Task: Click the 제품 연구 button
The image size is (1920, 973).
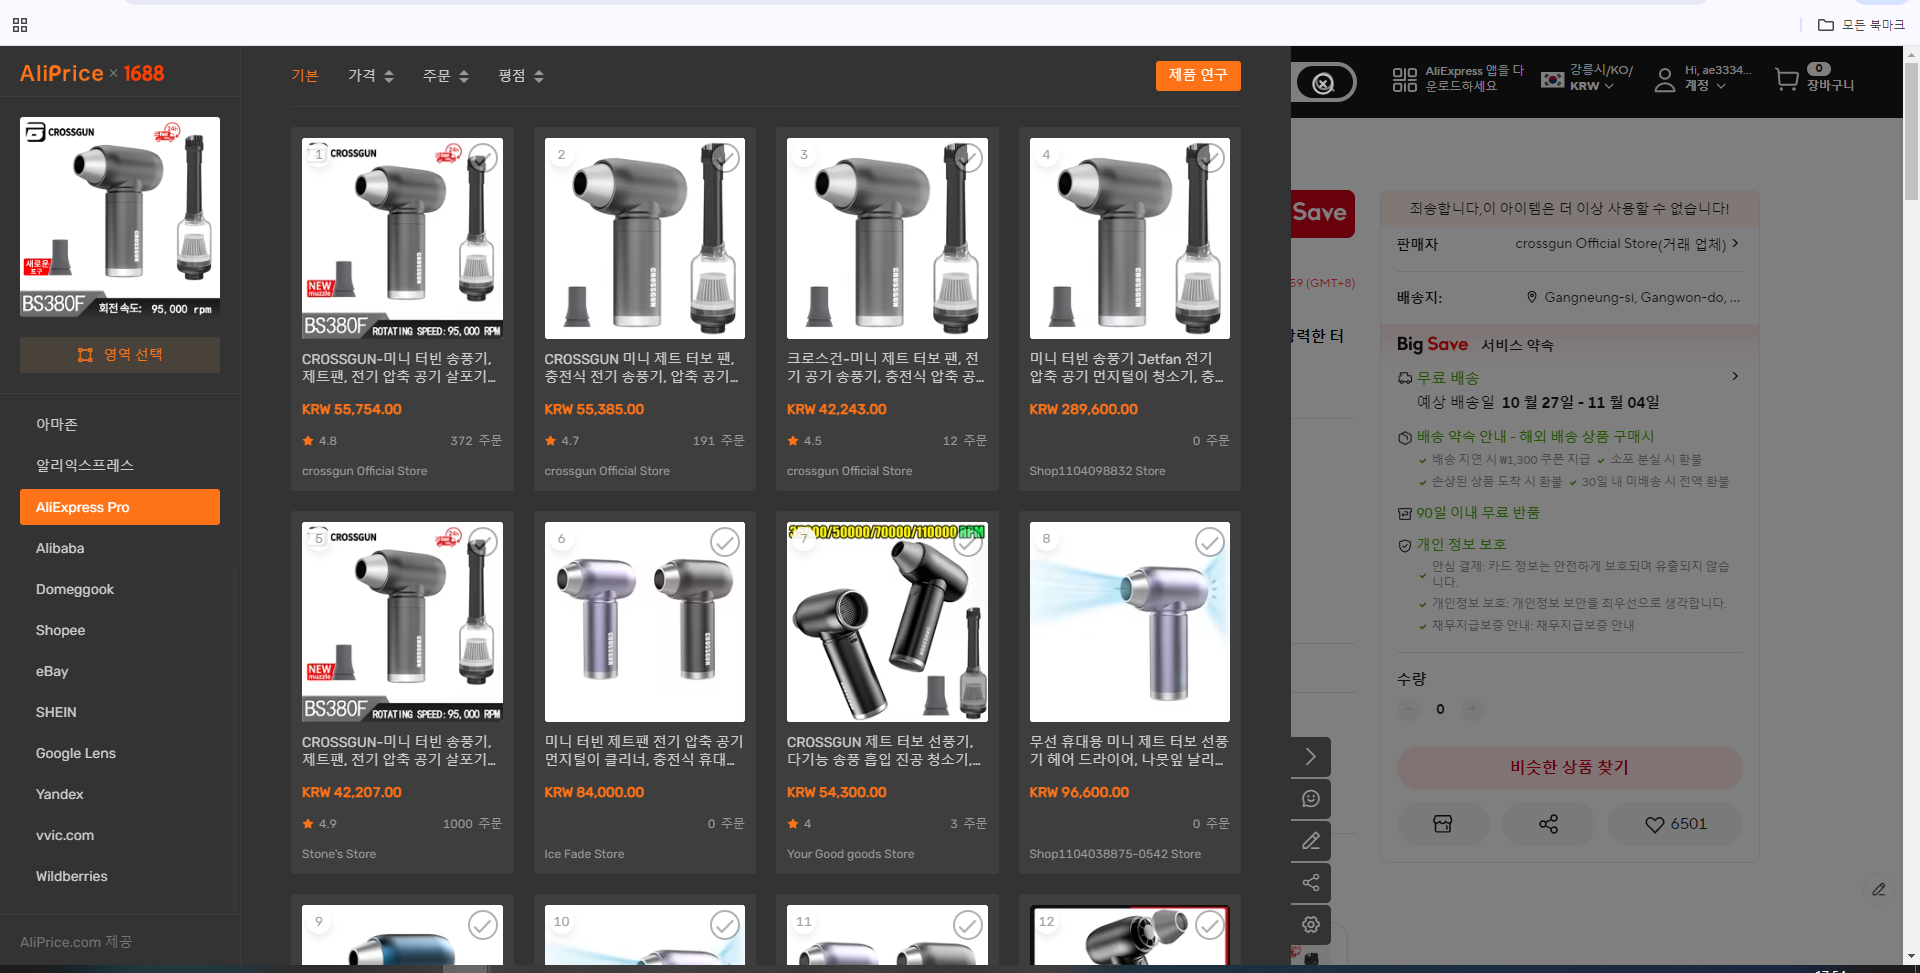Action: tap(1198, 76)
